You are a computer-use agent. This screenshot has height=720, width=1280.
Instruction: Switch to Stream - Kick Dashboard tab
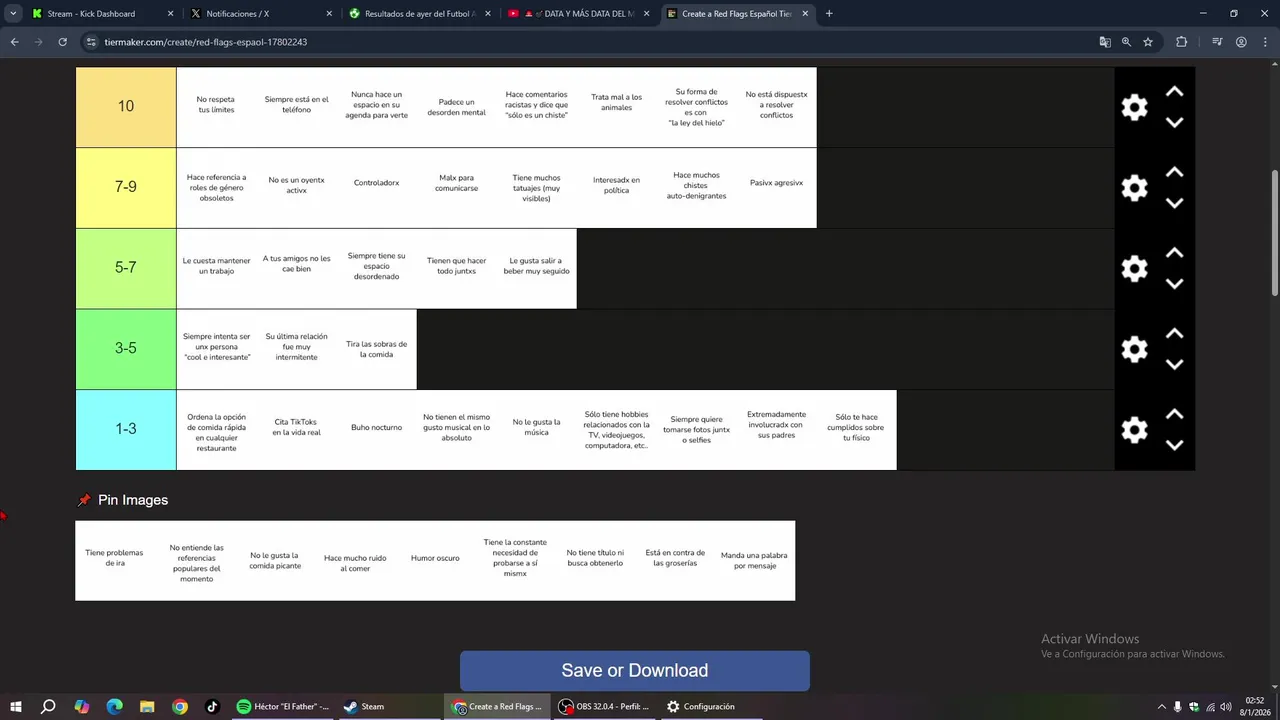point(103,14)
